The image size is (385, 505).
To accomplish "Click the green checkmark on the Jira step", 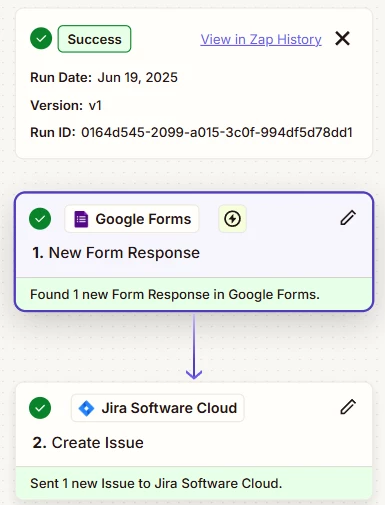I will [40, 408].
